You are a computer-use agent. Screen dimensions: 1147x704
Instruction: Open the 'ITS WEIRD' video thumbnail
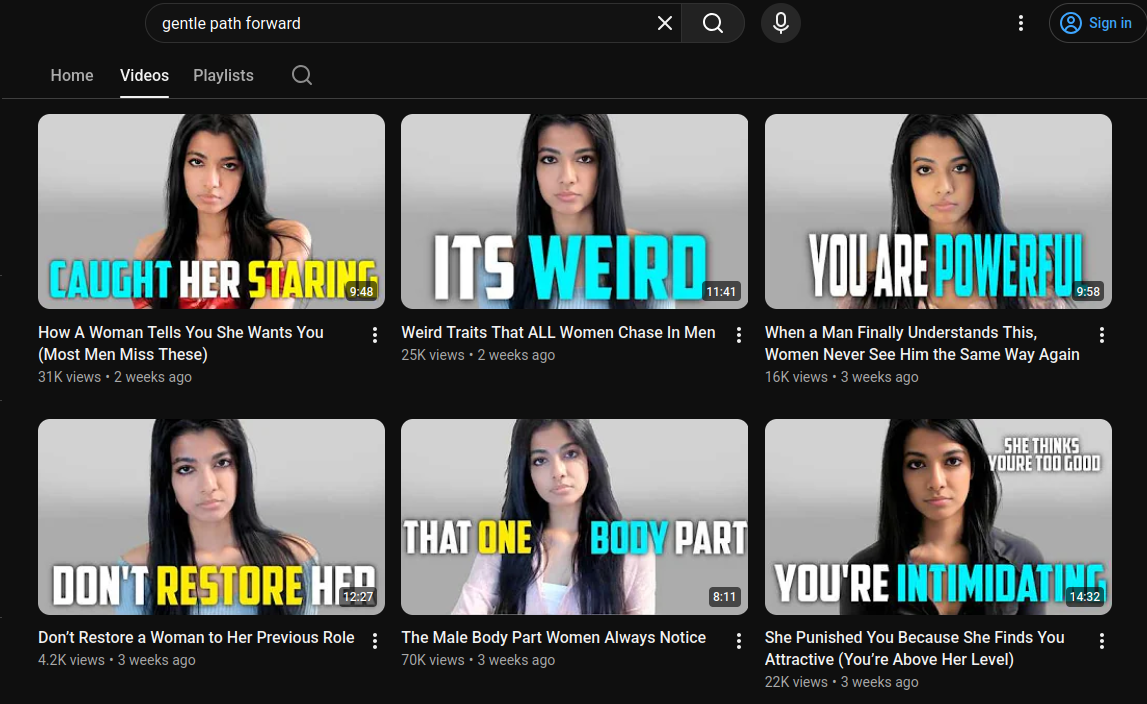(x=574, y=211)
